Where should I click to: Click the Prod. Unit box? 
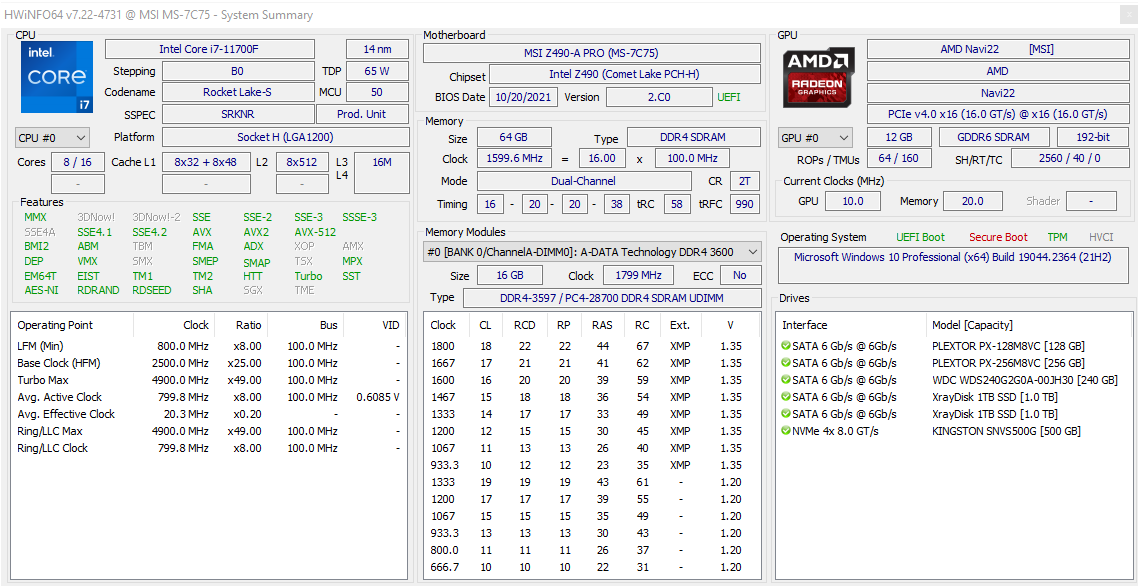[363, 114]
